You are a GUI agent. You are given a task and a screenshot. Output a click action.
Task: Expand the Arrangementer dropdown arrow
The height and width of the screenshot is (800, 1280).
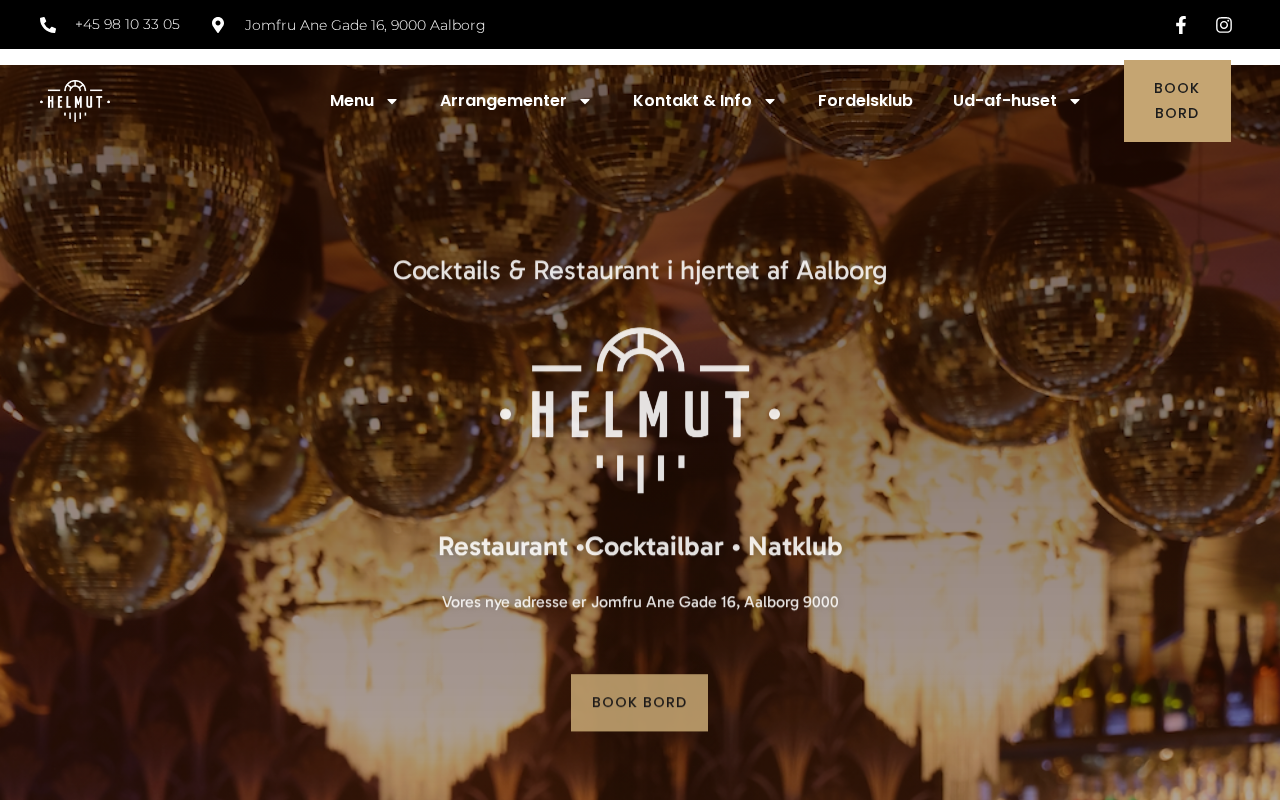point(585,101)
